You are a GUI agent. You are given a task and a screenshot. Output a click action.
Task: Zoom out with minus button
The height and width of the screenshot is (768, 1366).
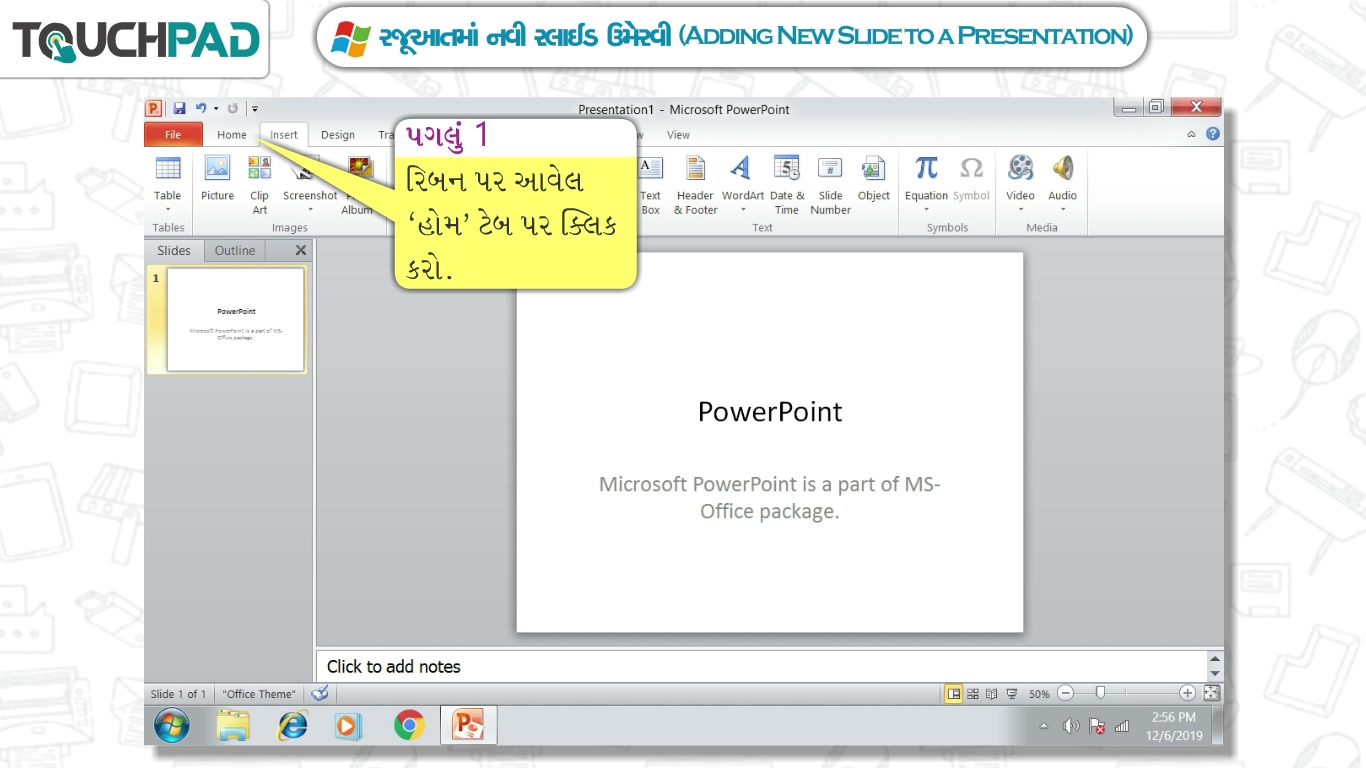tap(1065, 693)
